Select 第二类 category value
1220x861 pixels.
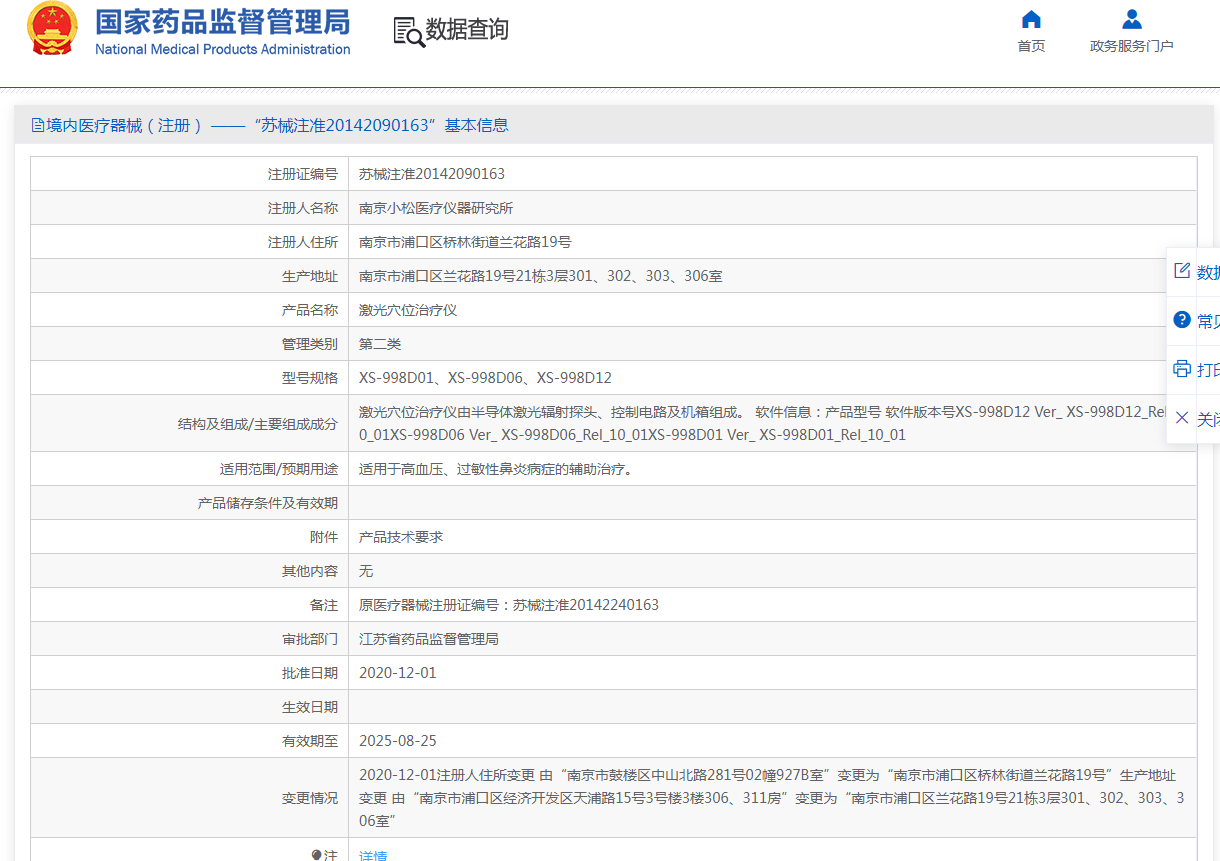[380, 344]
